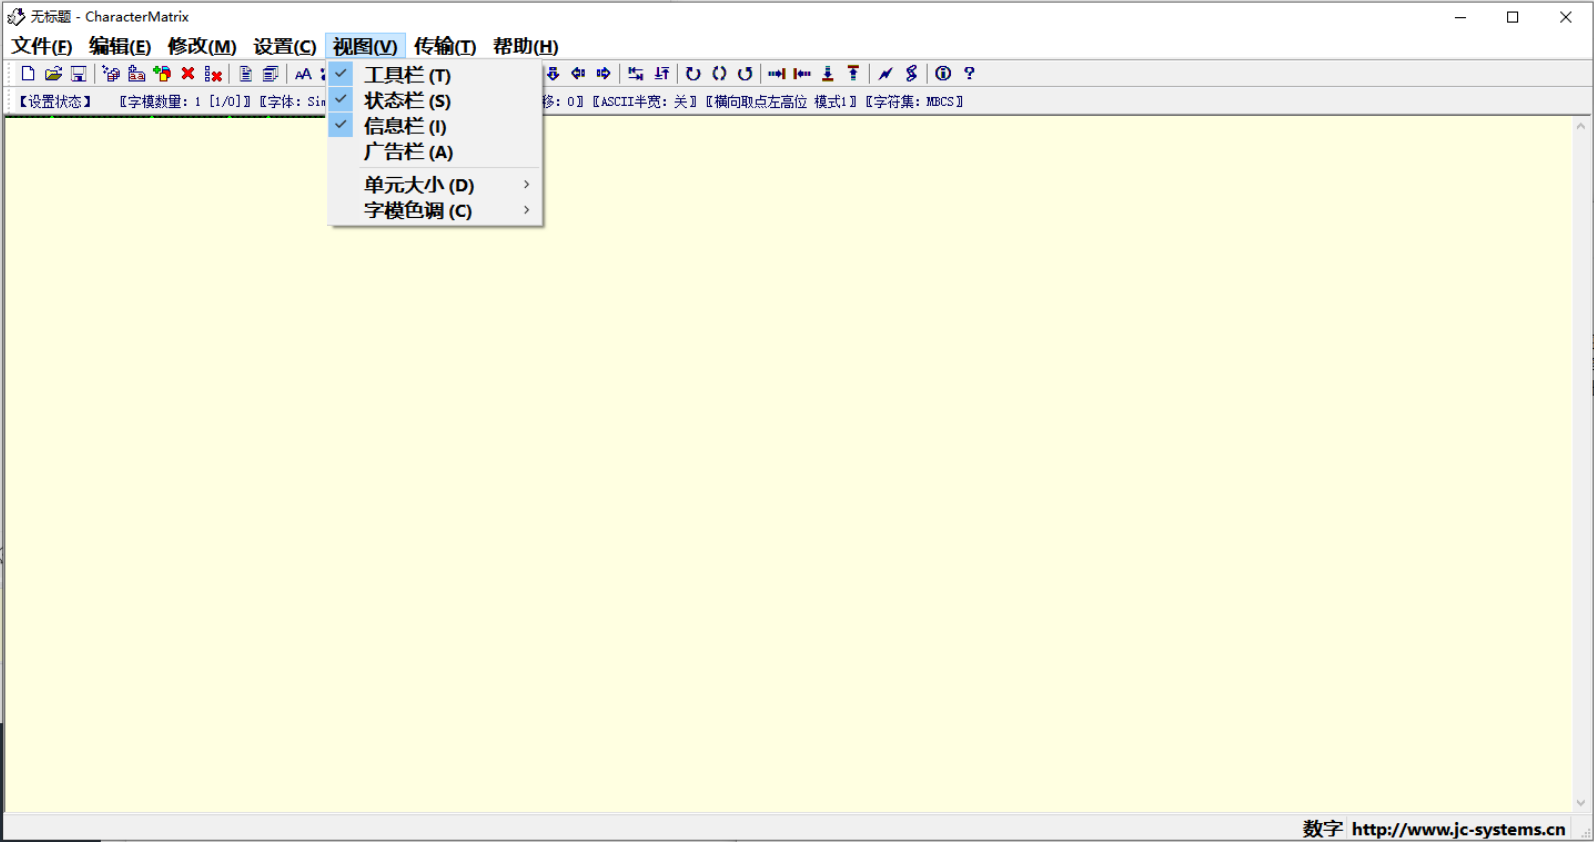Click the text input glyph icon
Screen dimensions: 1594x842
coord(136,74)
